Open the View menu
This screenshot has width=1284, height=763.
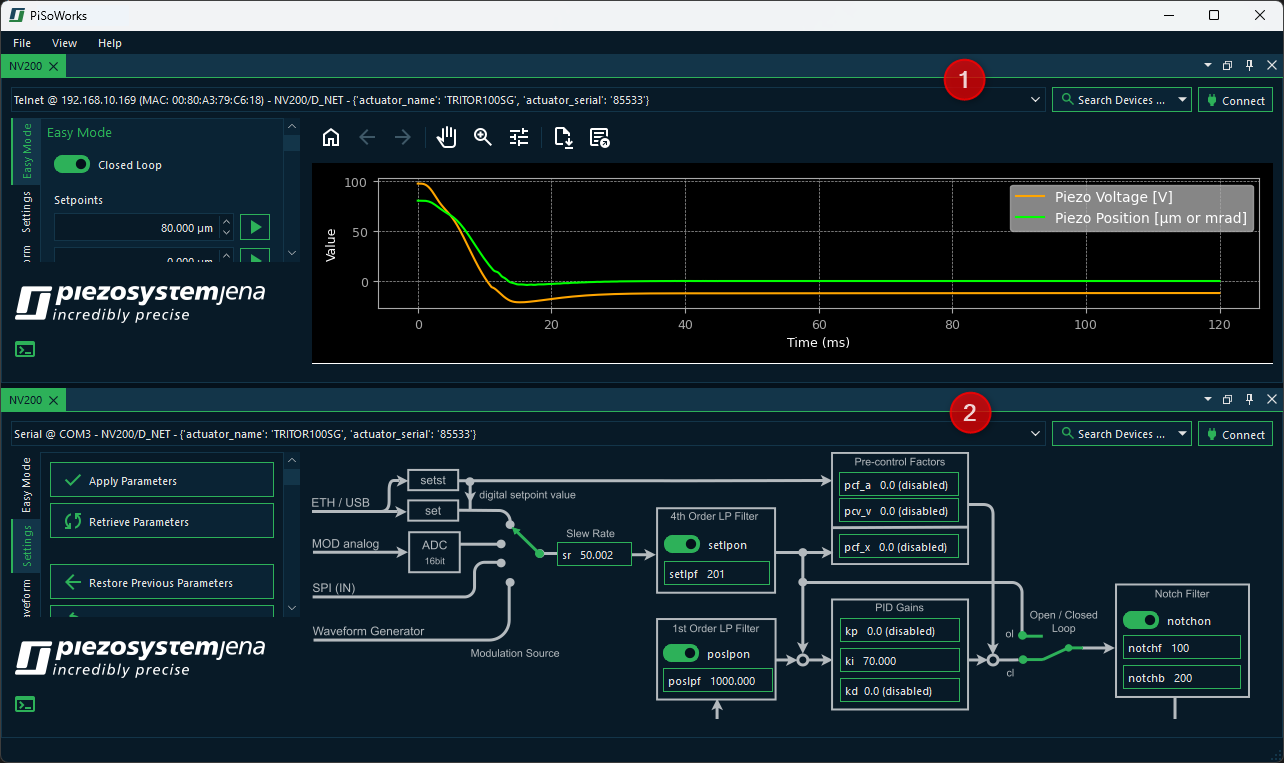(64, 43)
